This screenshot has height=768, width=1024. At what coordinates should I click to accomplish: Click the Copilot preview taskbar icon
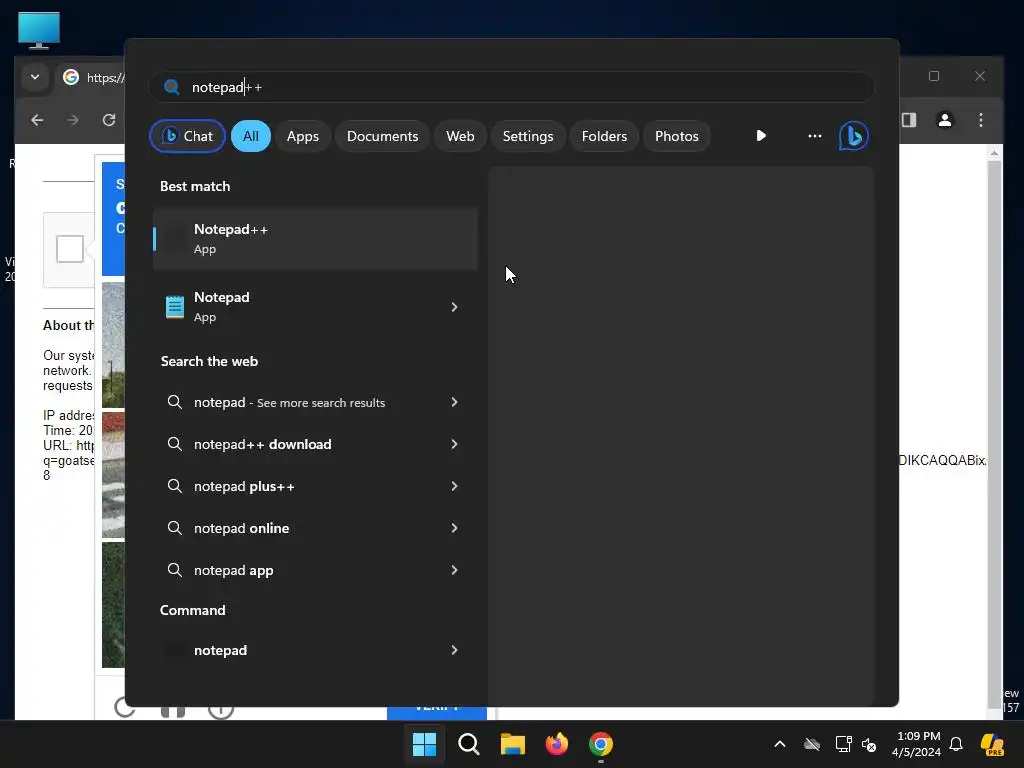[x=992, y=744]
